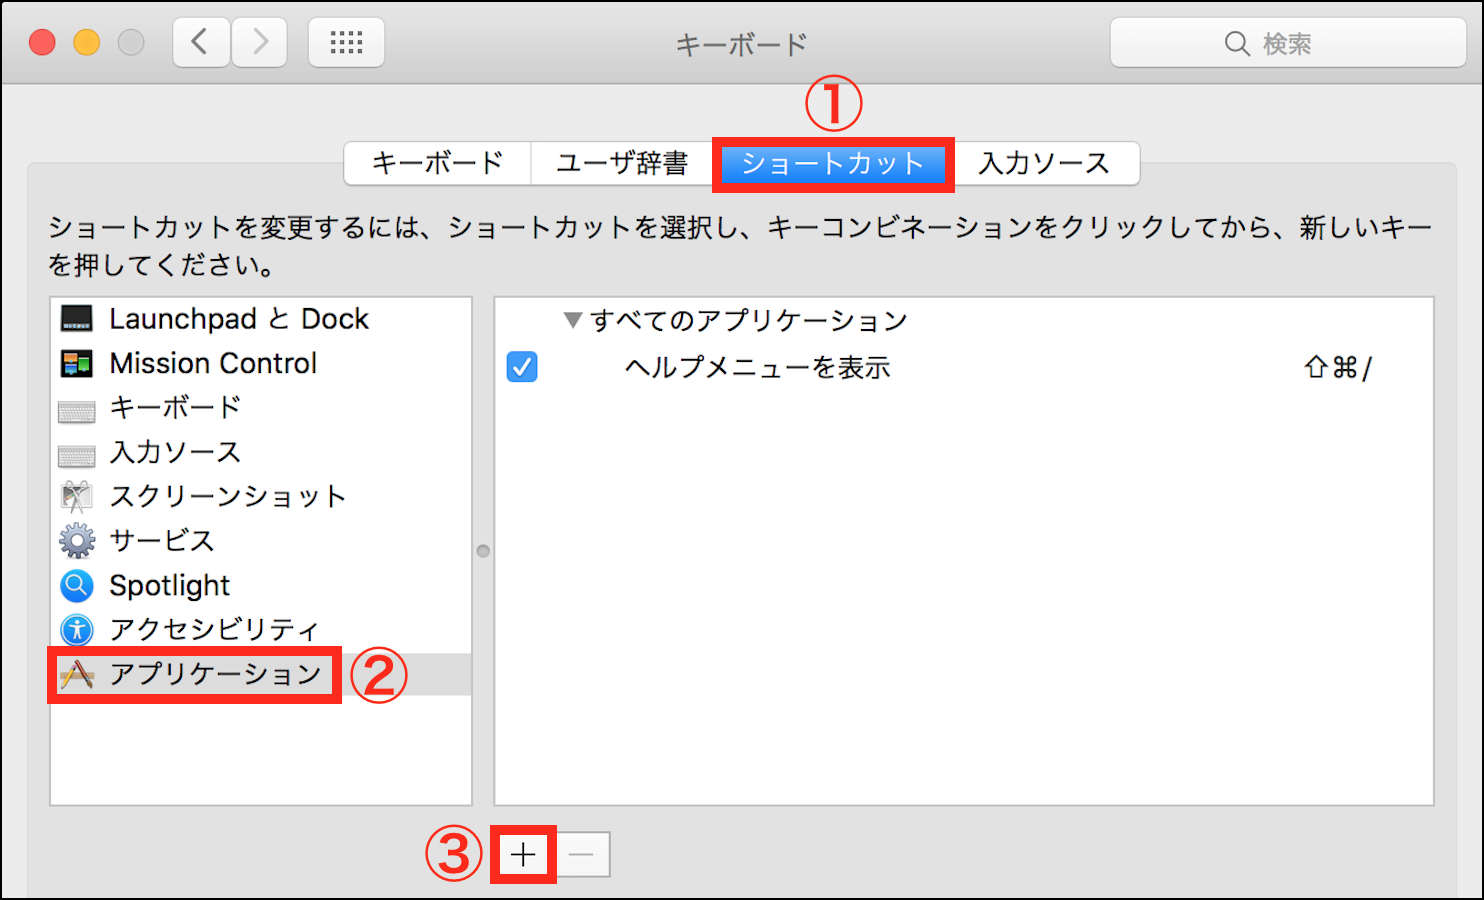Screen dimensions: 1484x900
Task: Add a new shortcut with the plus button
Action: (x=523, y=855)
